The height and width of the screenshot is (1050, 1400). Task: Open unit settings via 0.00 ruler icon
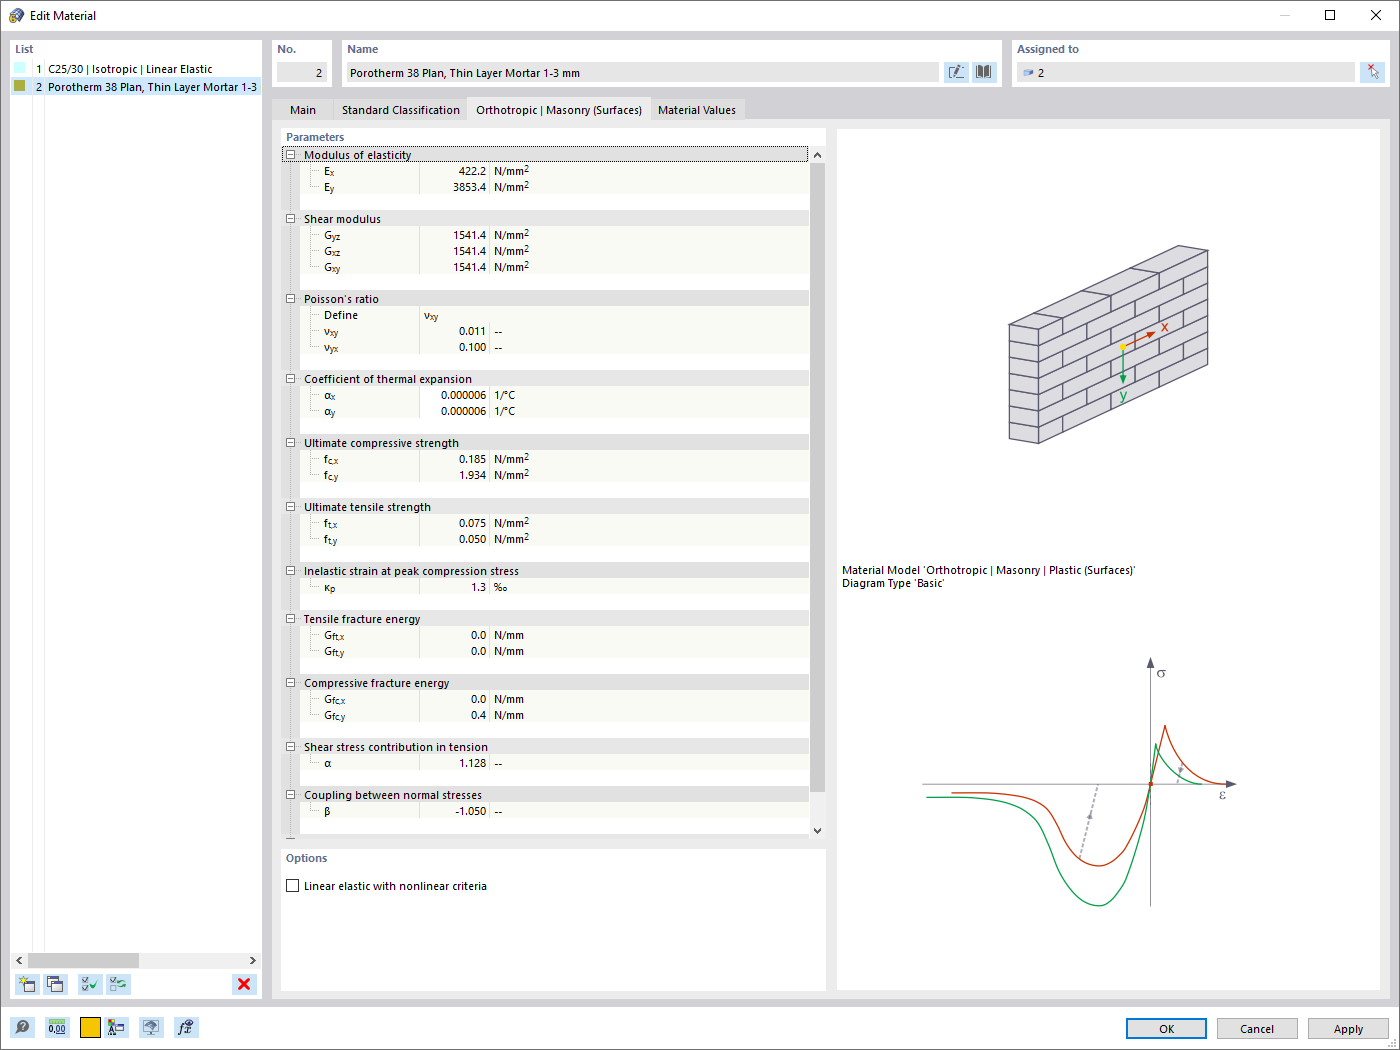[x=57, y=1027]
